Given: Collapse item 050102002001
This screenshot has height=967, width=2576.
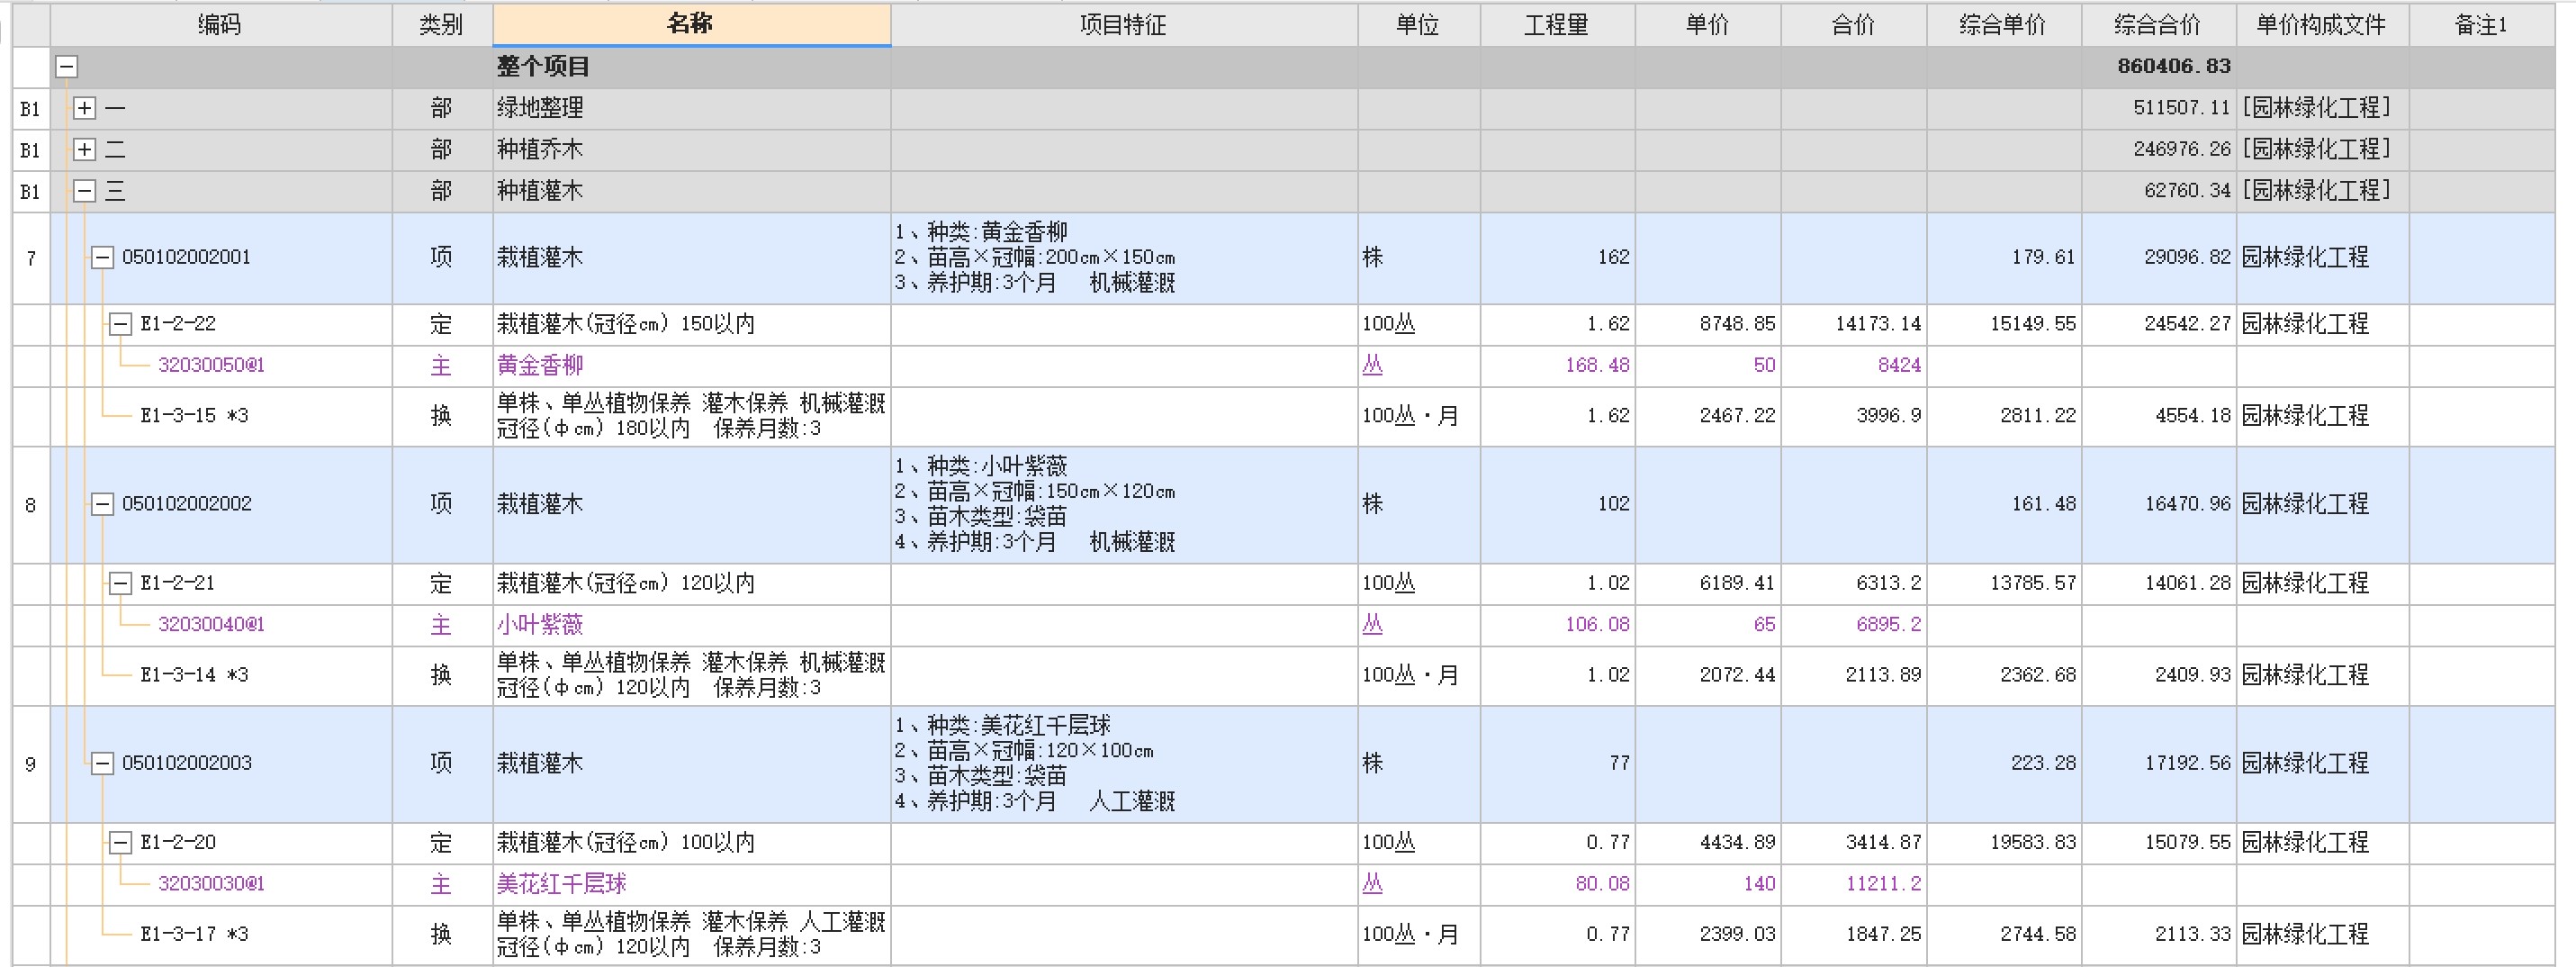Looking at the screenshot, I should [x=102, y=258].
